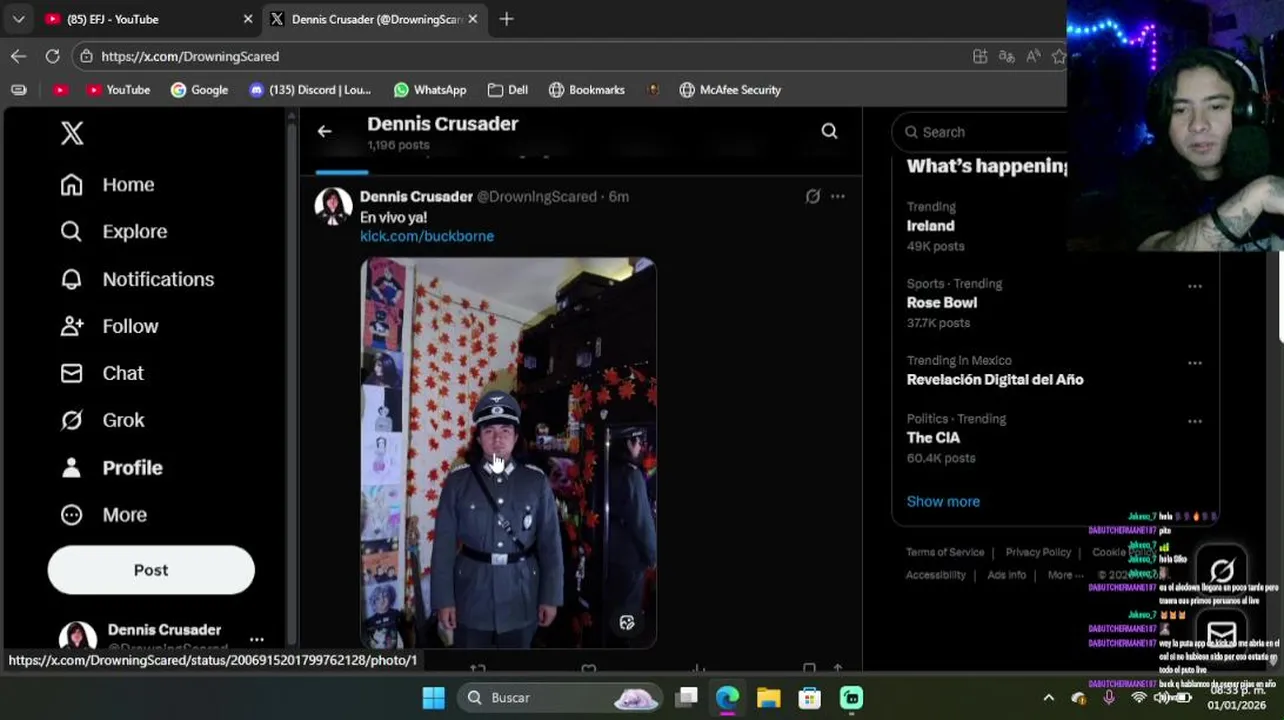Open the green Kick app on taskbar
Screen dimensions: 1284x720
pyautogui.click(x=851, y=698)
